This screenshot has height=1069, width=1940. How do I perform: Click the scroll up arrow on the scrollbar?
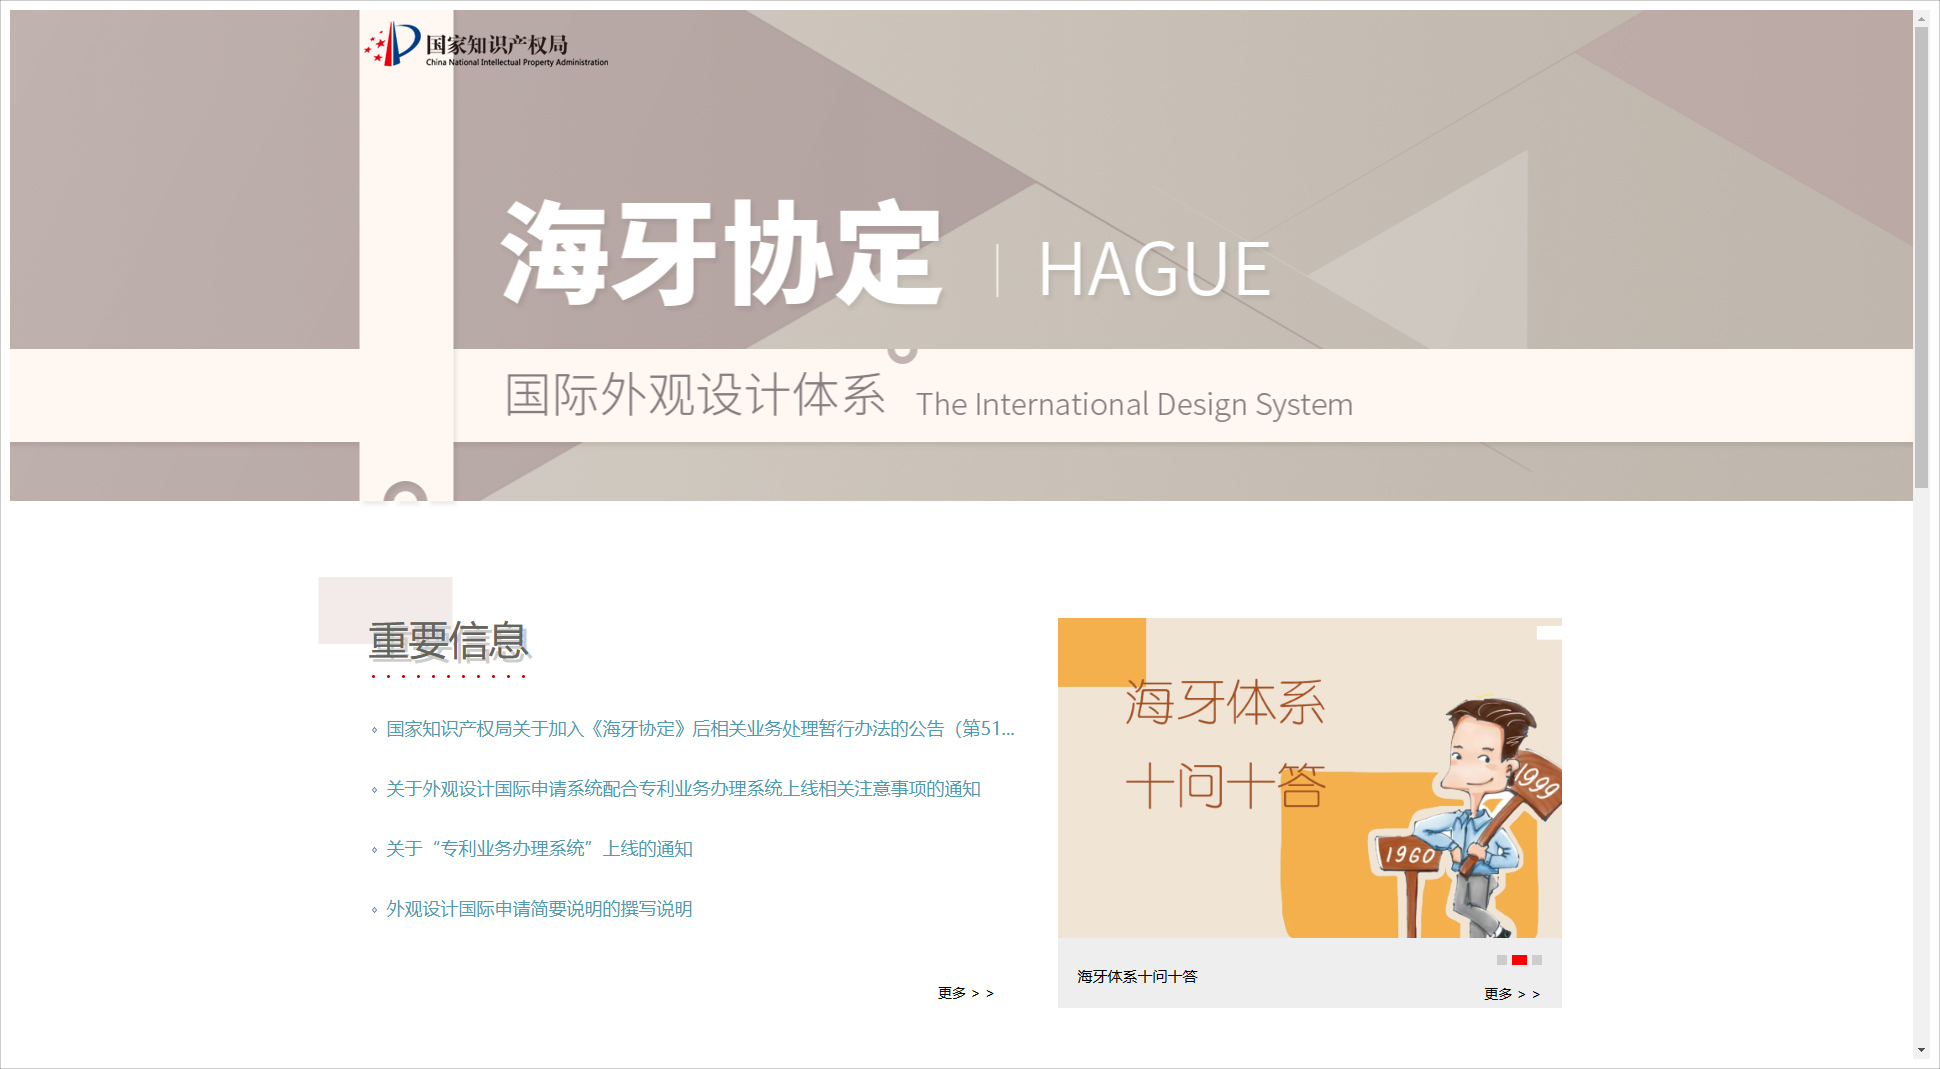pos(1921,18)
